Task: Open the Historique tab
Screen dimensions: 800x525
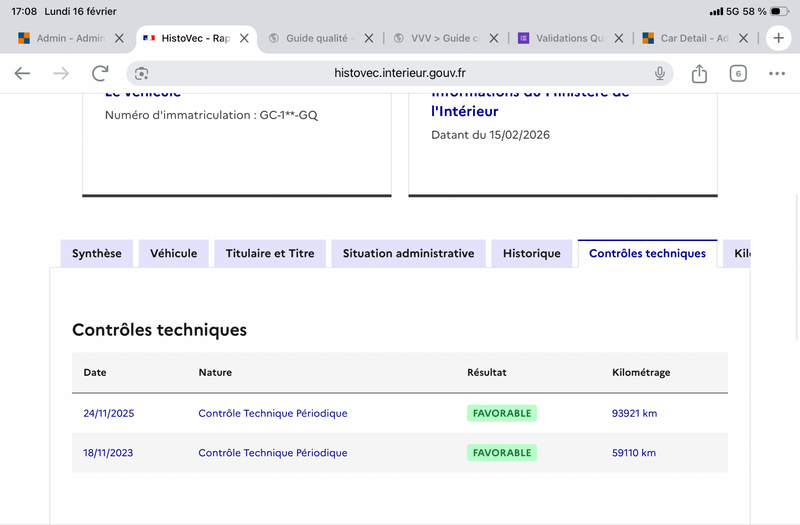Action: (532, 254)
